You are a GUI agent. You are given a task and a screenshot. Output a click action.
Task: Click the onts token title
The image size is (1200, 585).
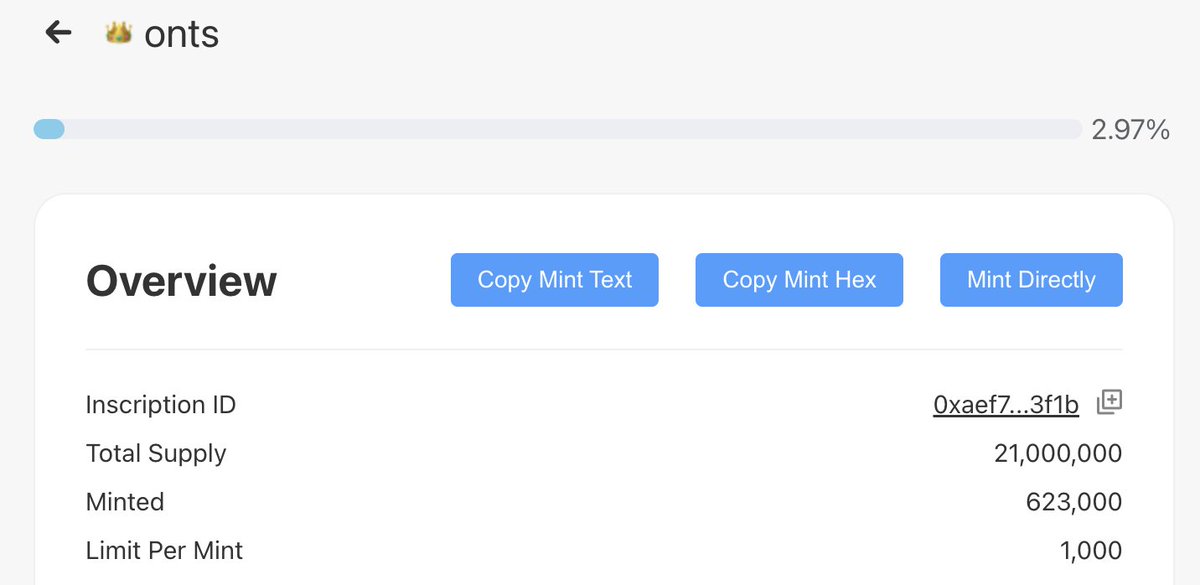tap(182, 35)
